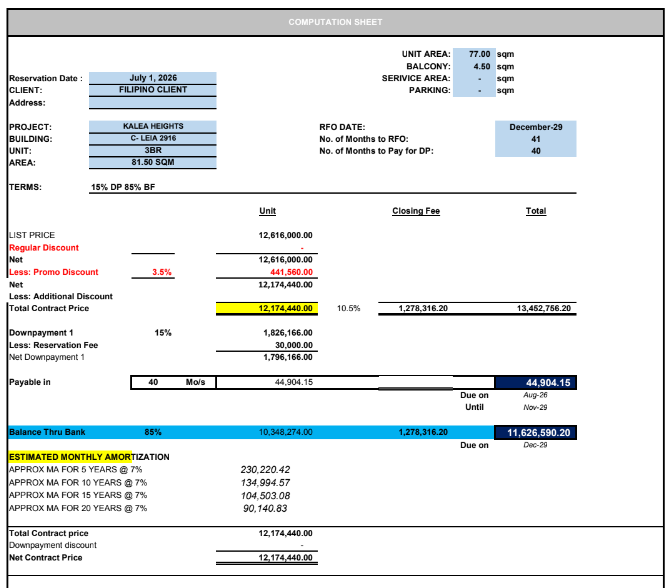This screenshot has width=667, height=588.
Task: Click the COMPUTATION SHEET title header
Action: [x=335, y=22]
